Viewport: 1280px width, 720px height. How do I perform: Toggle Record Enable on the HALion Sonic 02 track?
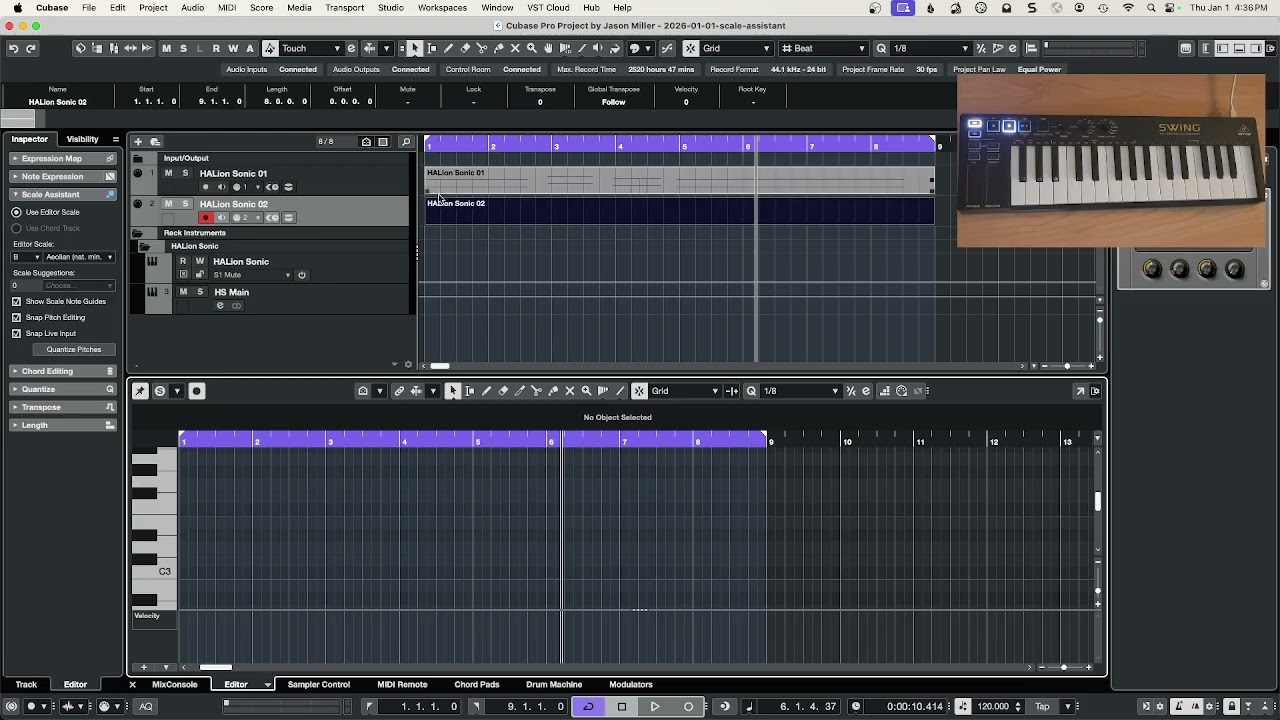coord(205,218)
